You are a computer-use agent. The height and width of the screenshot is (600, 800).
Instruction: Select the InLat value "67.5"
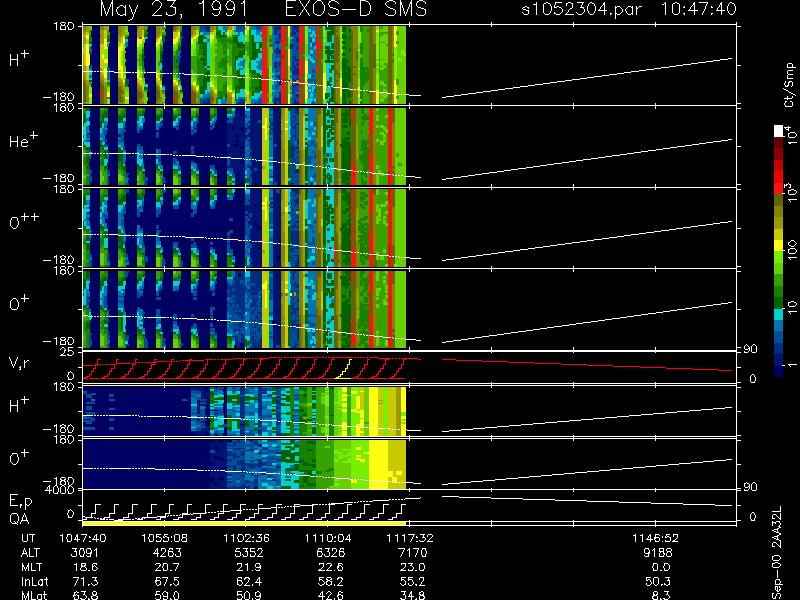(165, 581)
